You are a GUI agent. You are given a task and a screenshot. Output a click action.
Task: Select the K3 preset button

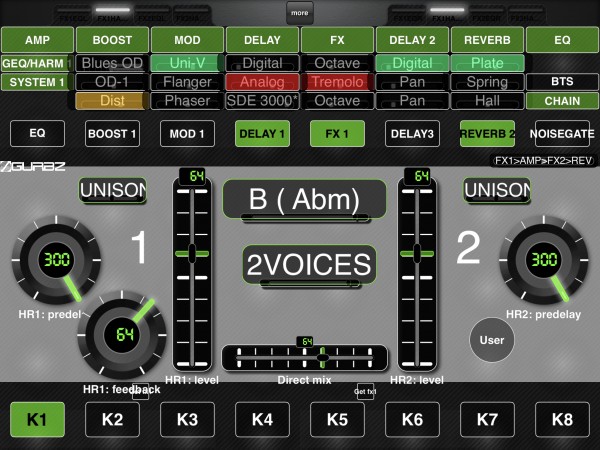187,419
